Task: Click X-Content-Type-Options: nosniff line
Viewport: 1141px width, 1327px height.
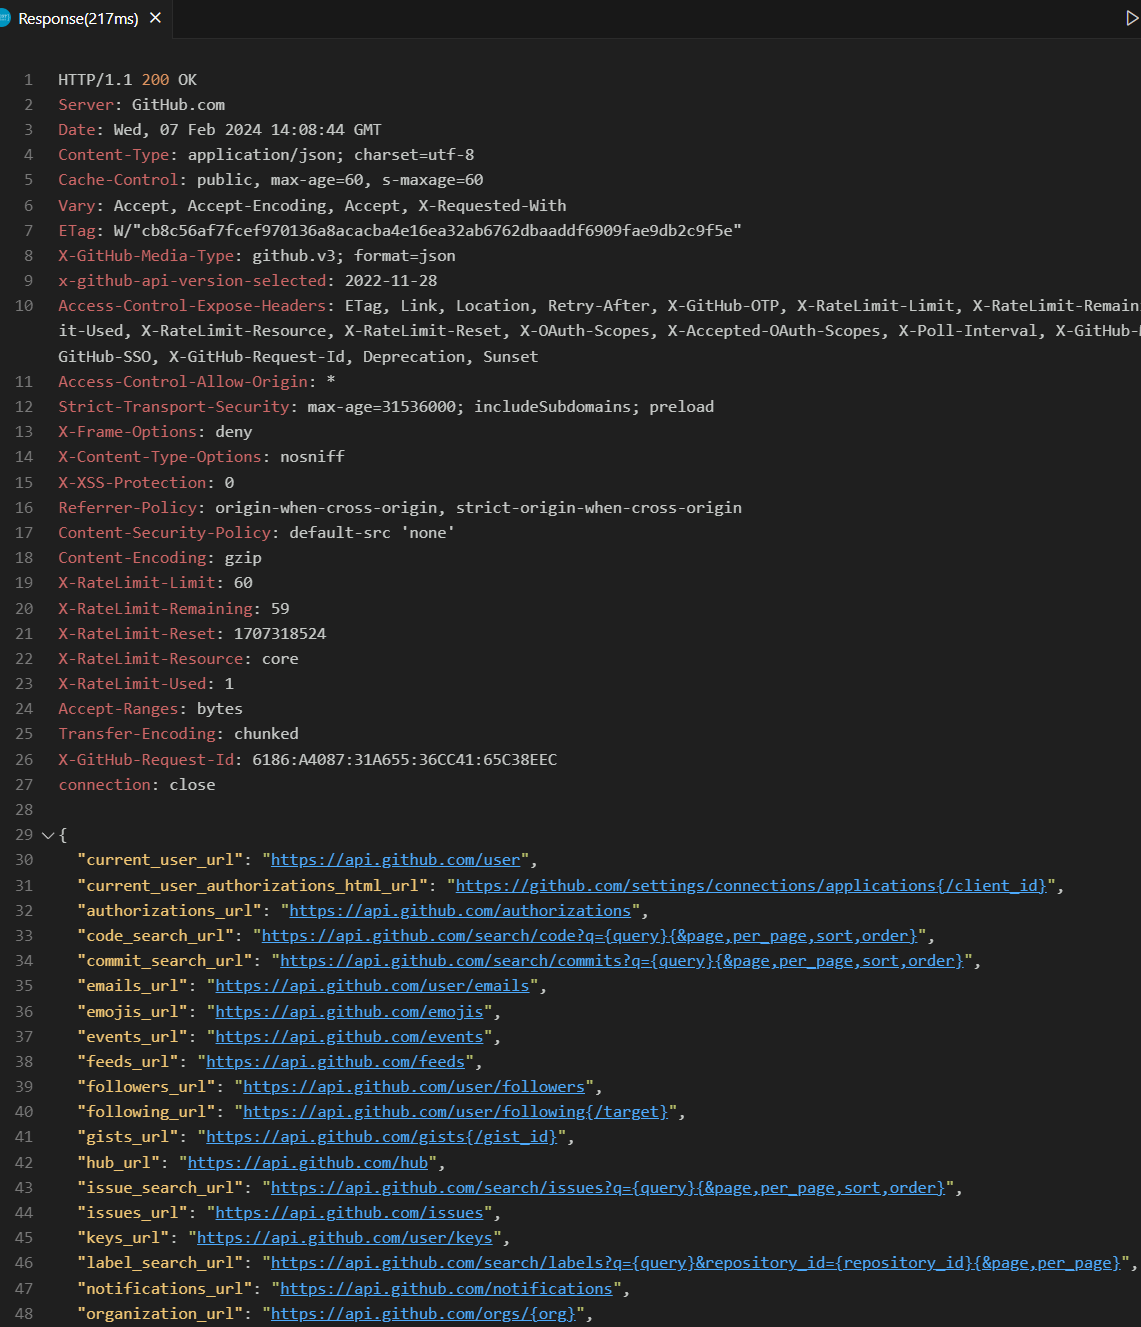Action: pos(201,457)
